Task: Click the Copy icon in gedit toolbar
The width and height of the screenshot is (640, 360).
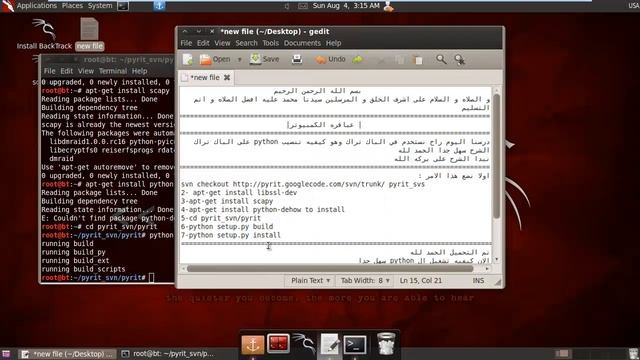Action: (x=400, y=60)
